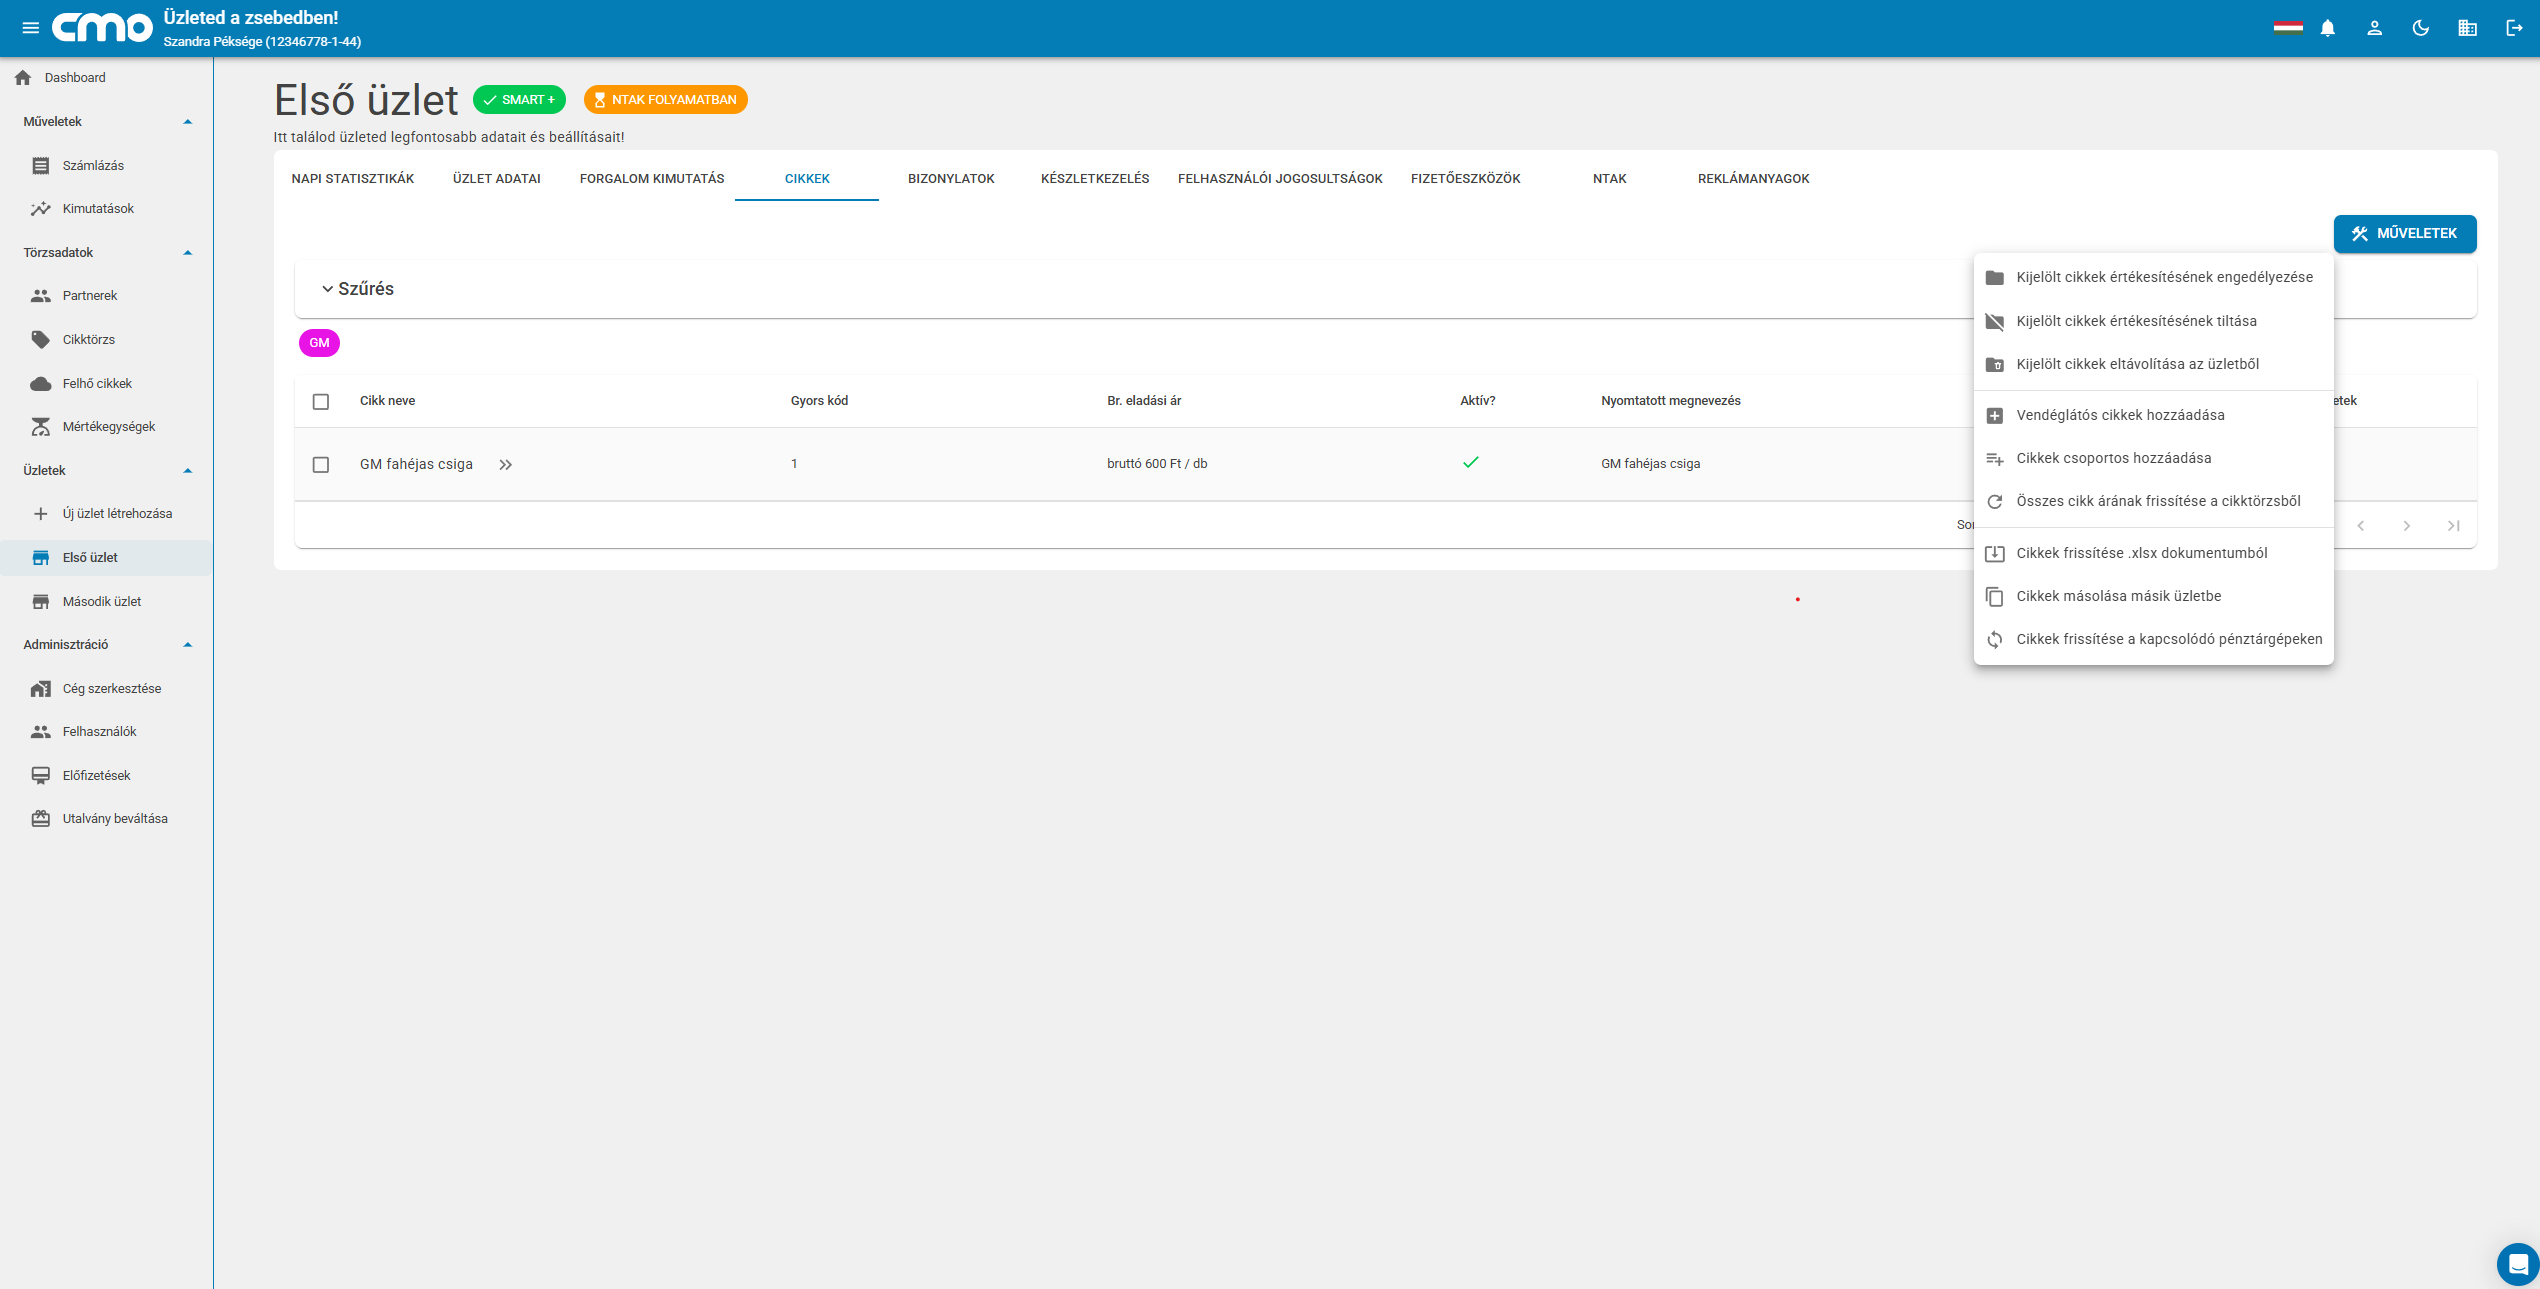Tick the select-all checkbox in table header
Viewport: 2540px width, 1289px height.
pos(321,401)
